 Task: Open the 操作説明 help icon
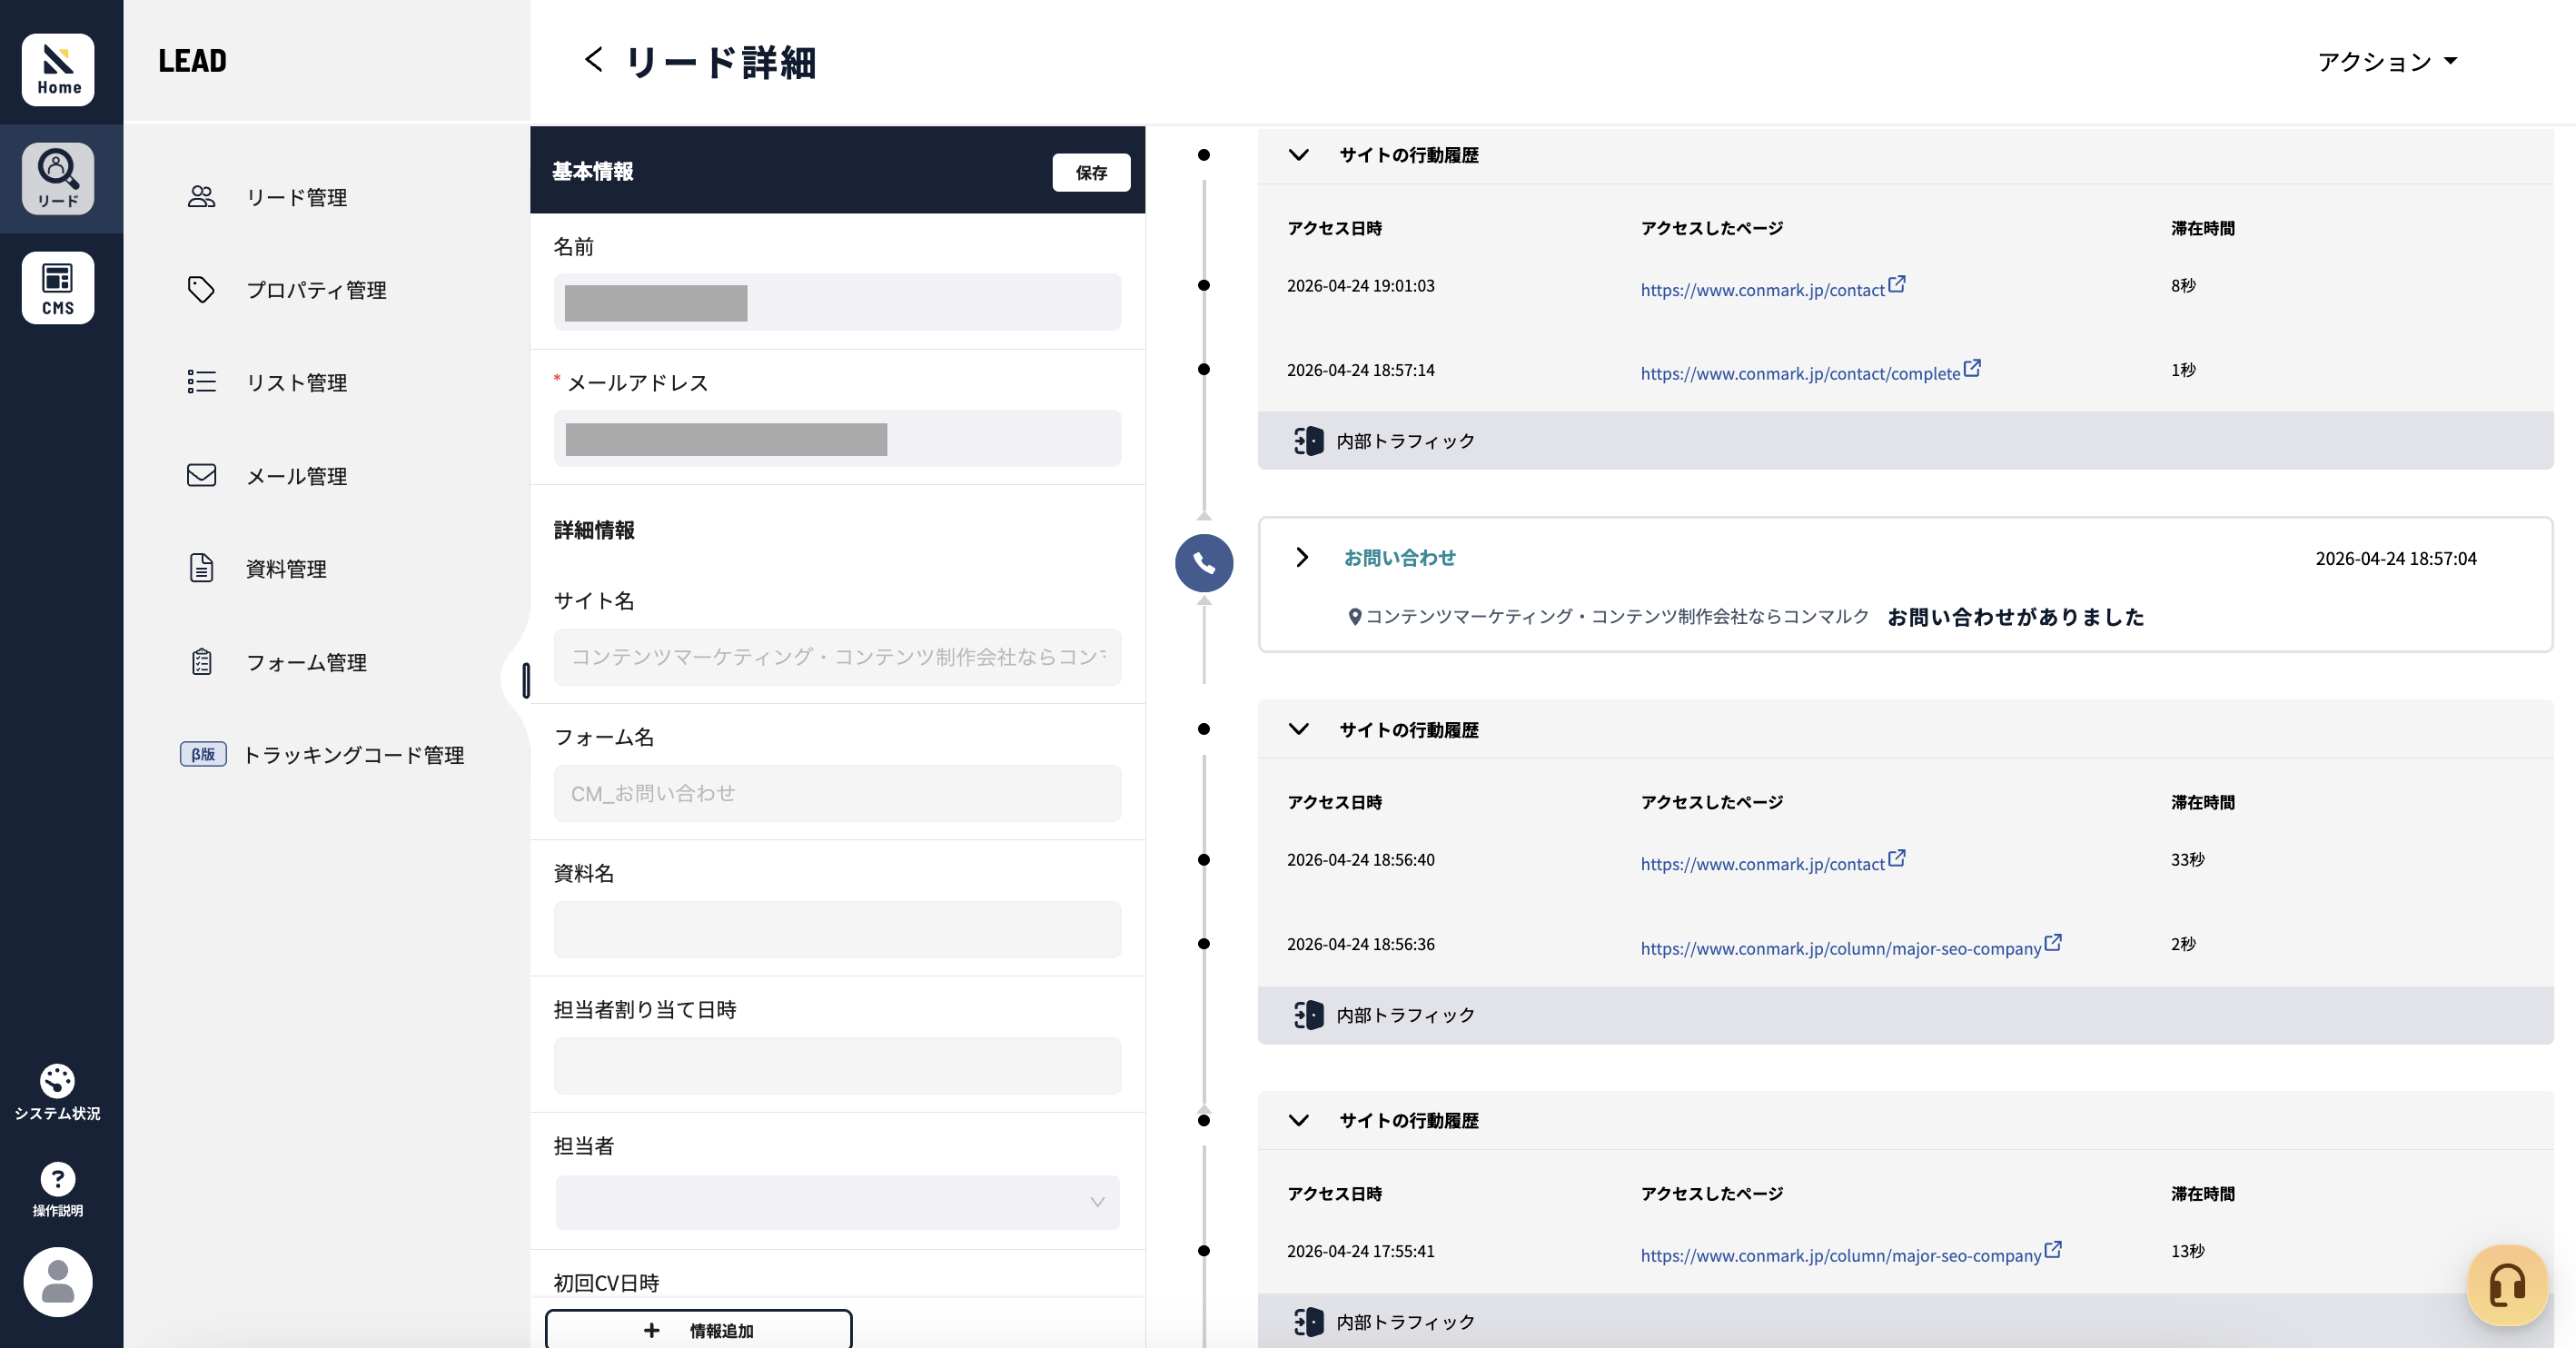coord(57,1190)
